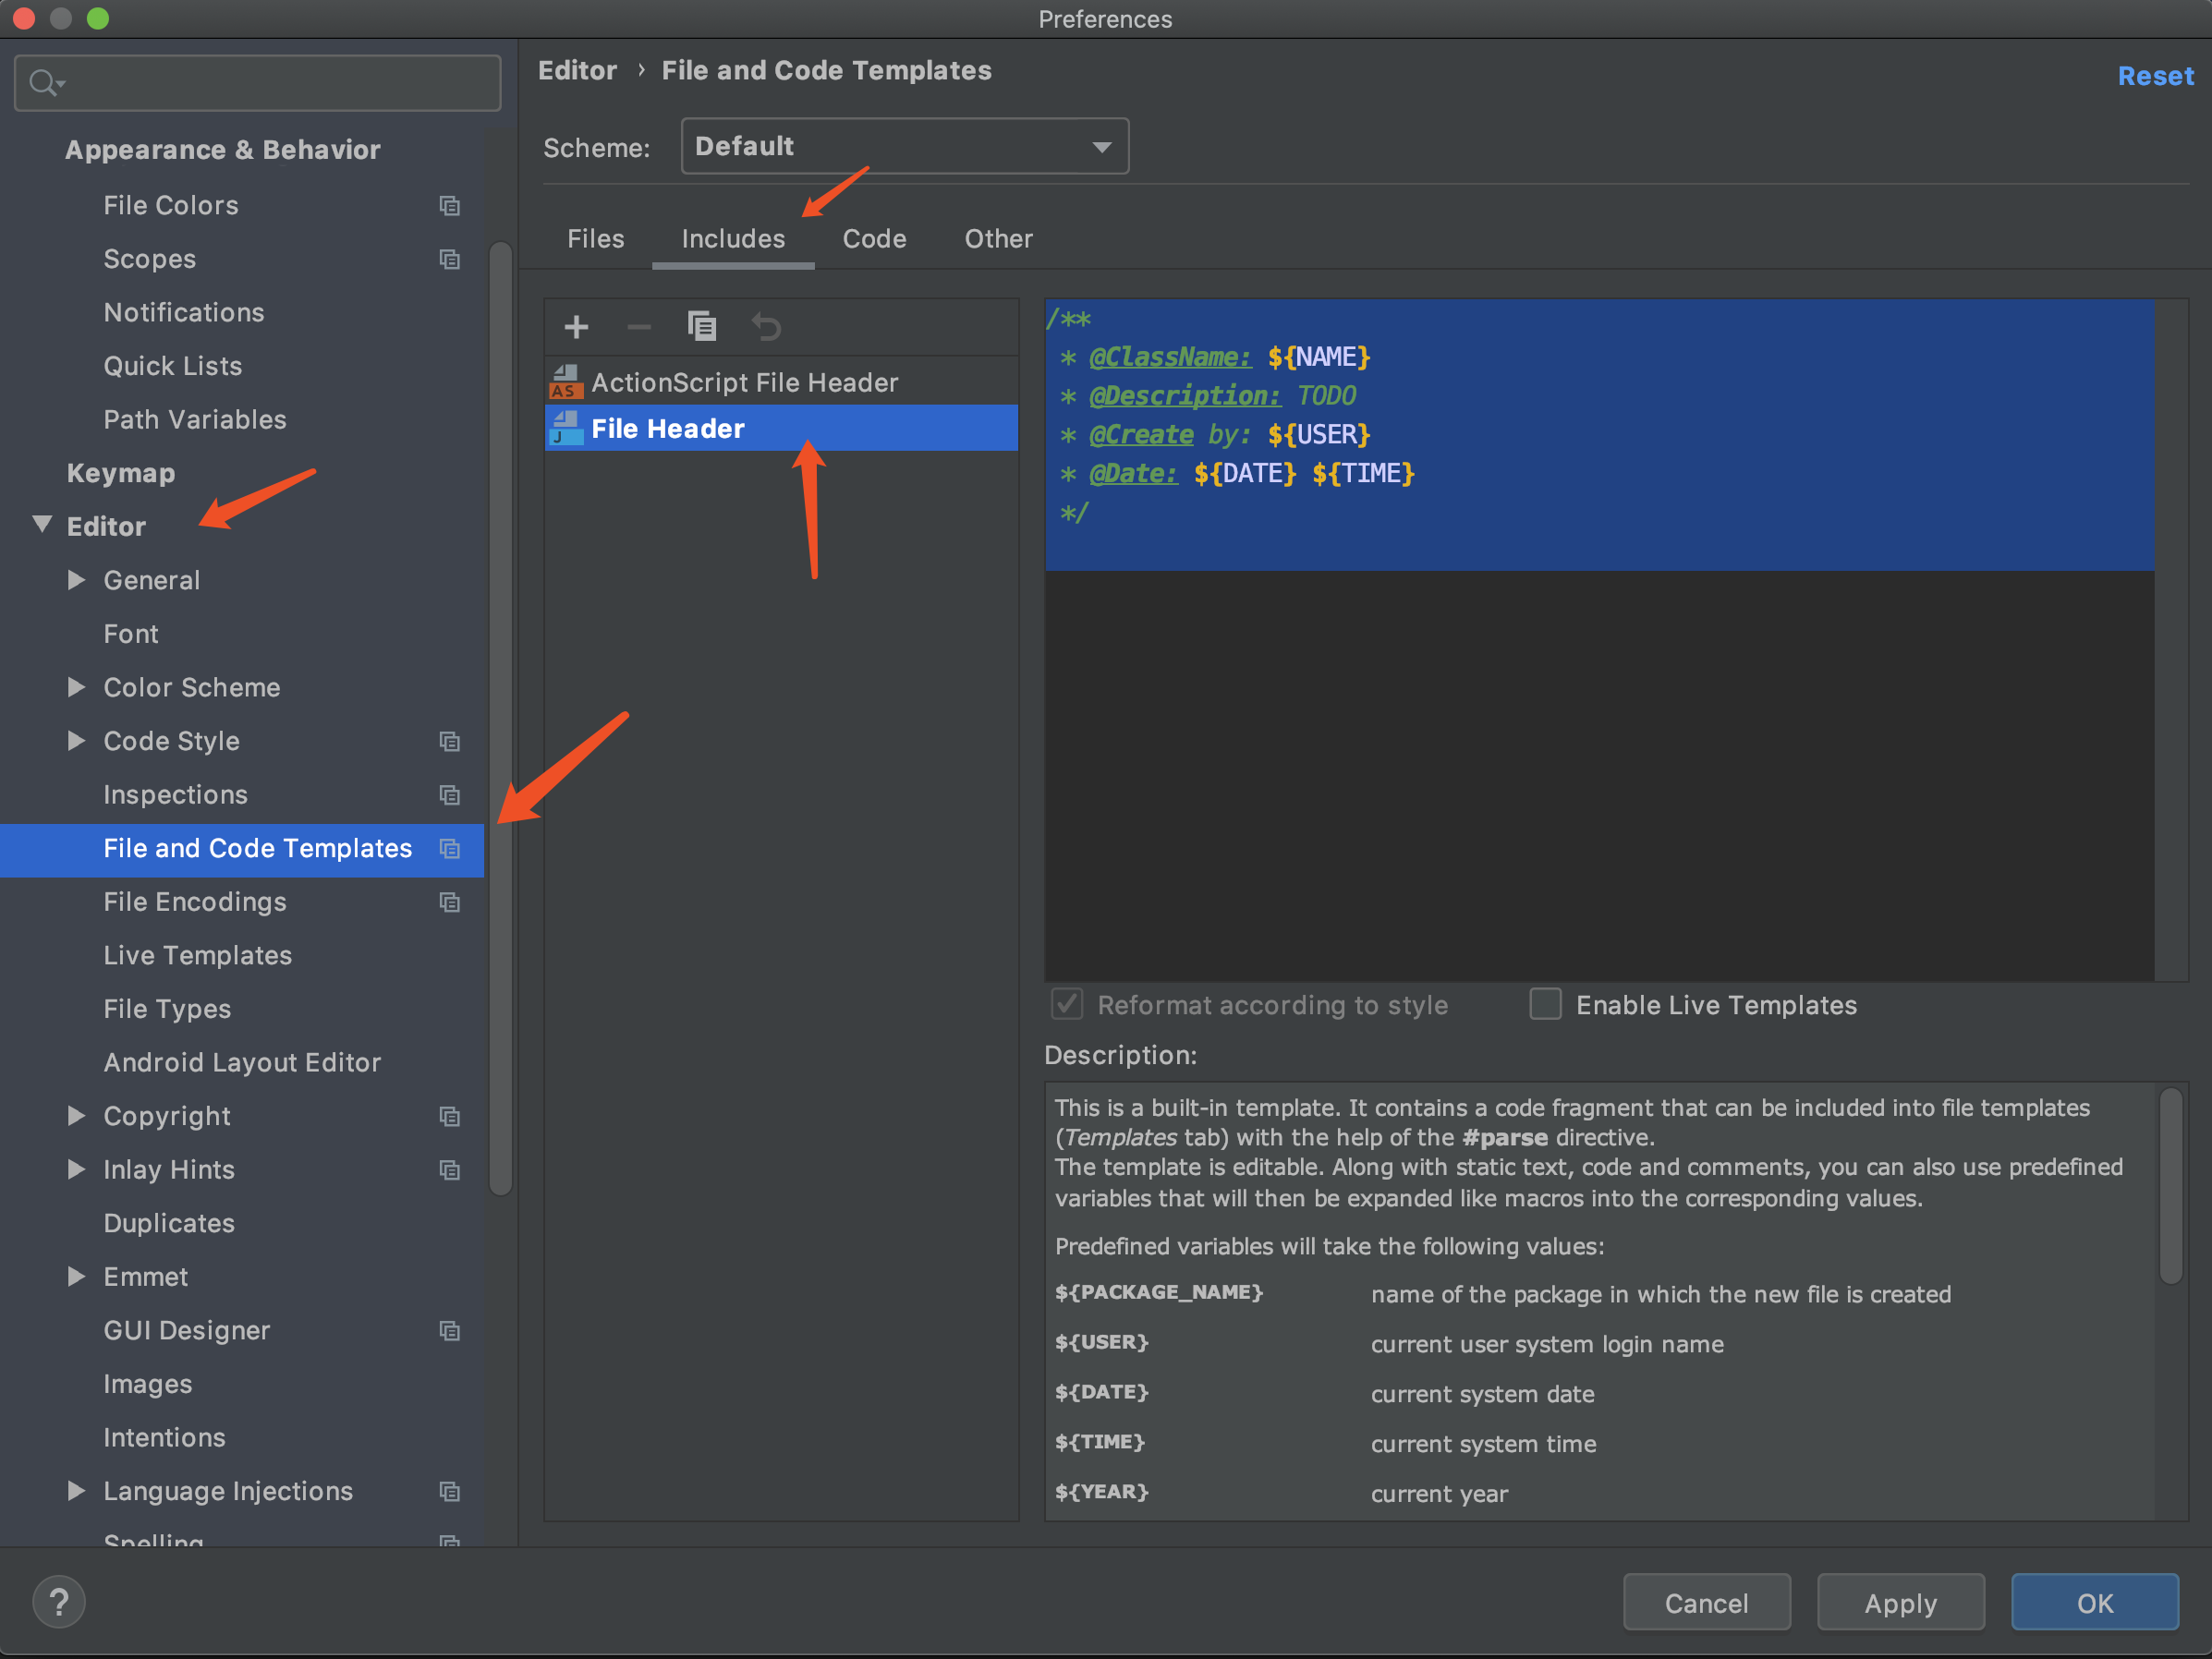Screen dimensions: 2212x1659
Task: Click the project-level icon next to Code Style
Action: (x=450, y=741)
